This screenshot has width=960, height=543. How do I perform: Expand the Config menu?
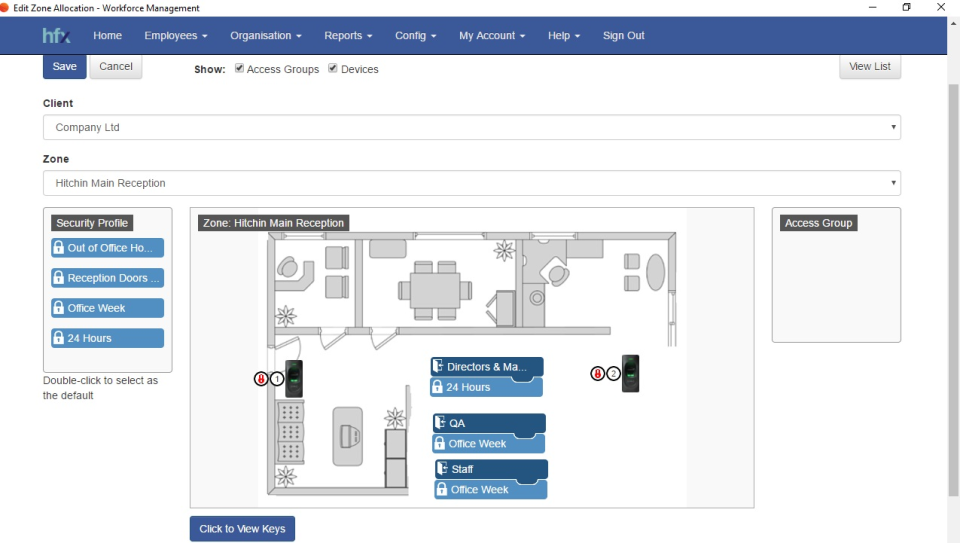pos(415,36)
